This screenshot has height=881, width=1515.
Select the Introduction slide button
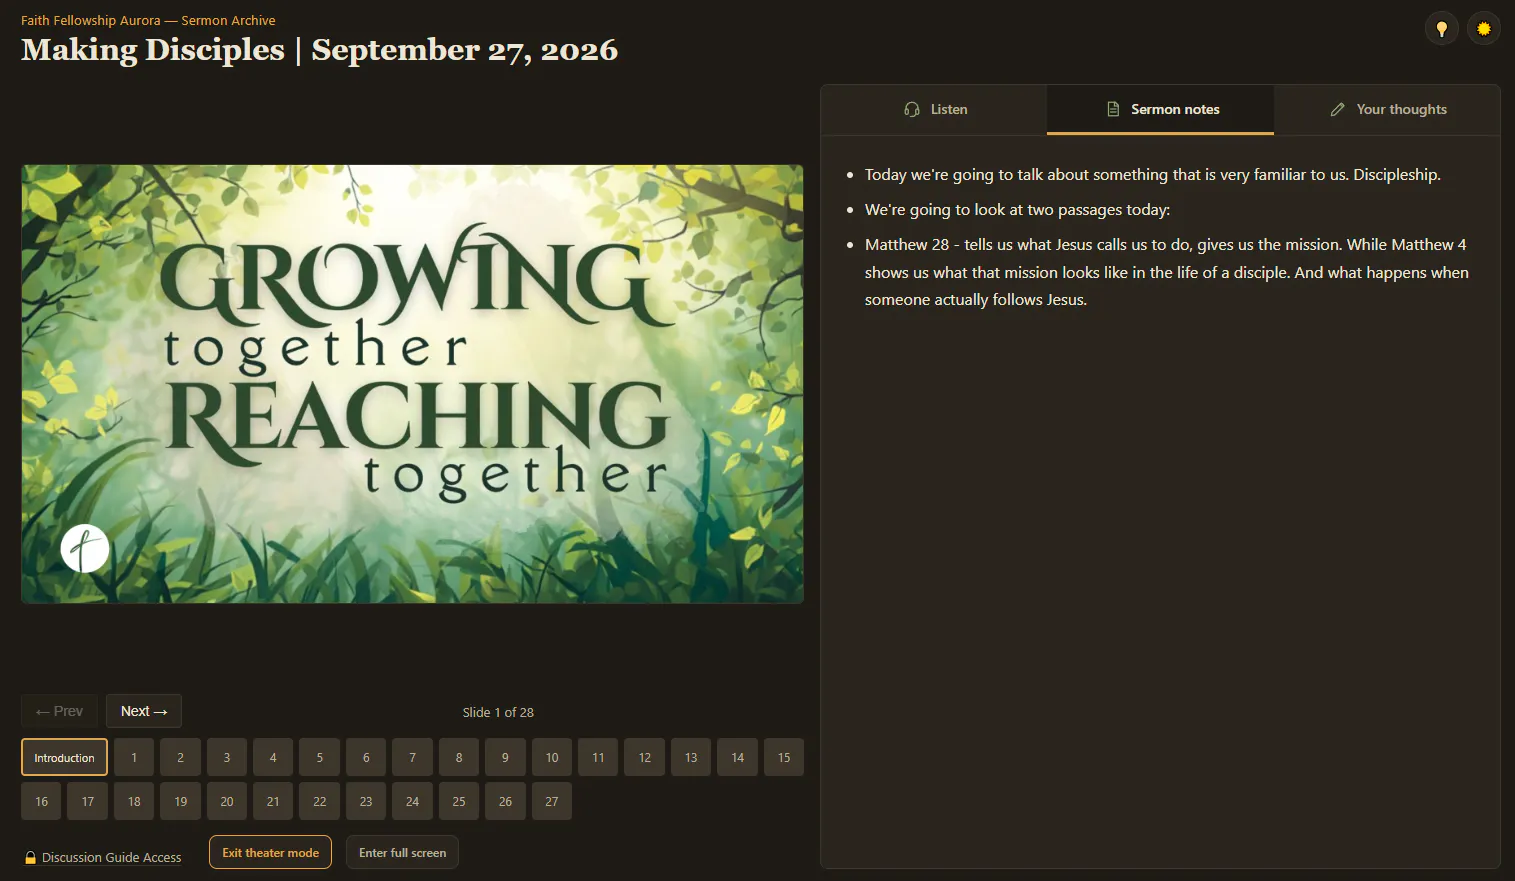pyautogui.click(x=64, y=757)
